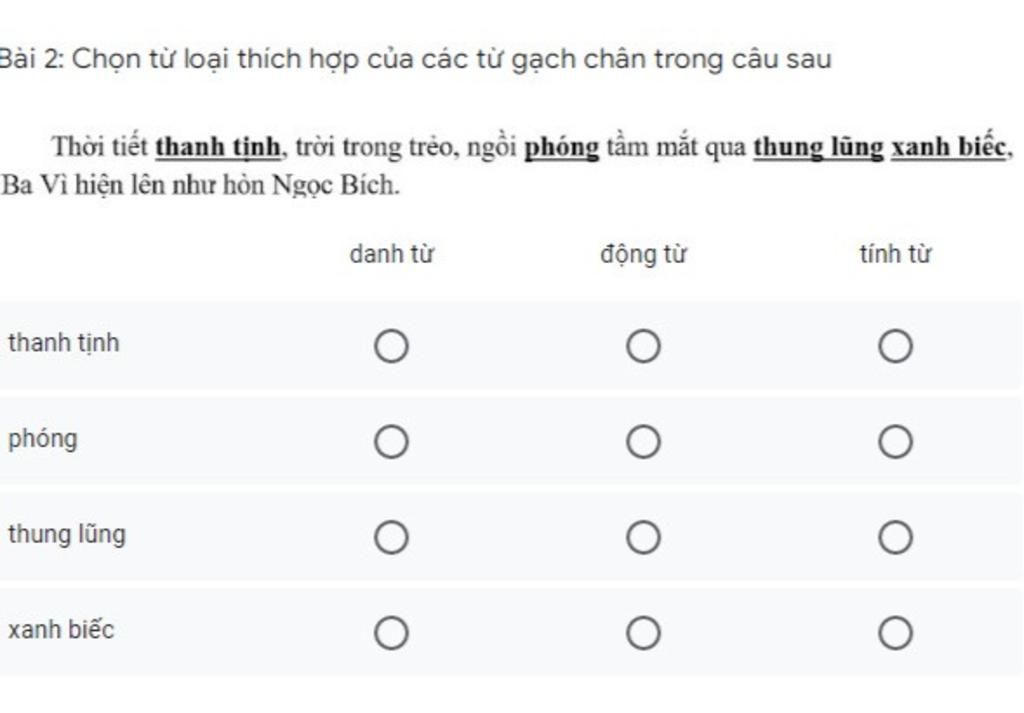Click the 'phóng' row label
This screenshot has height=713, width=1024.
[x=42, y=439]
